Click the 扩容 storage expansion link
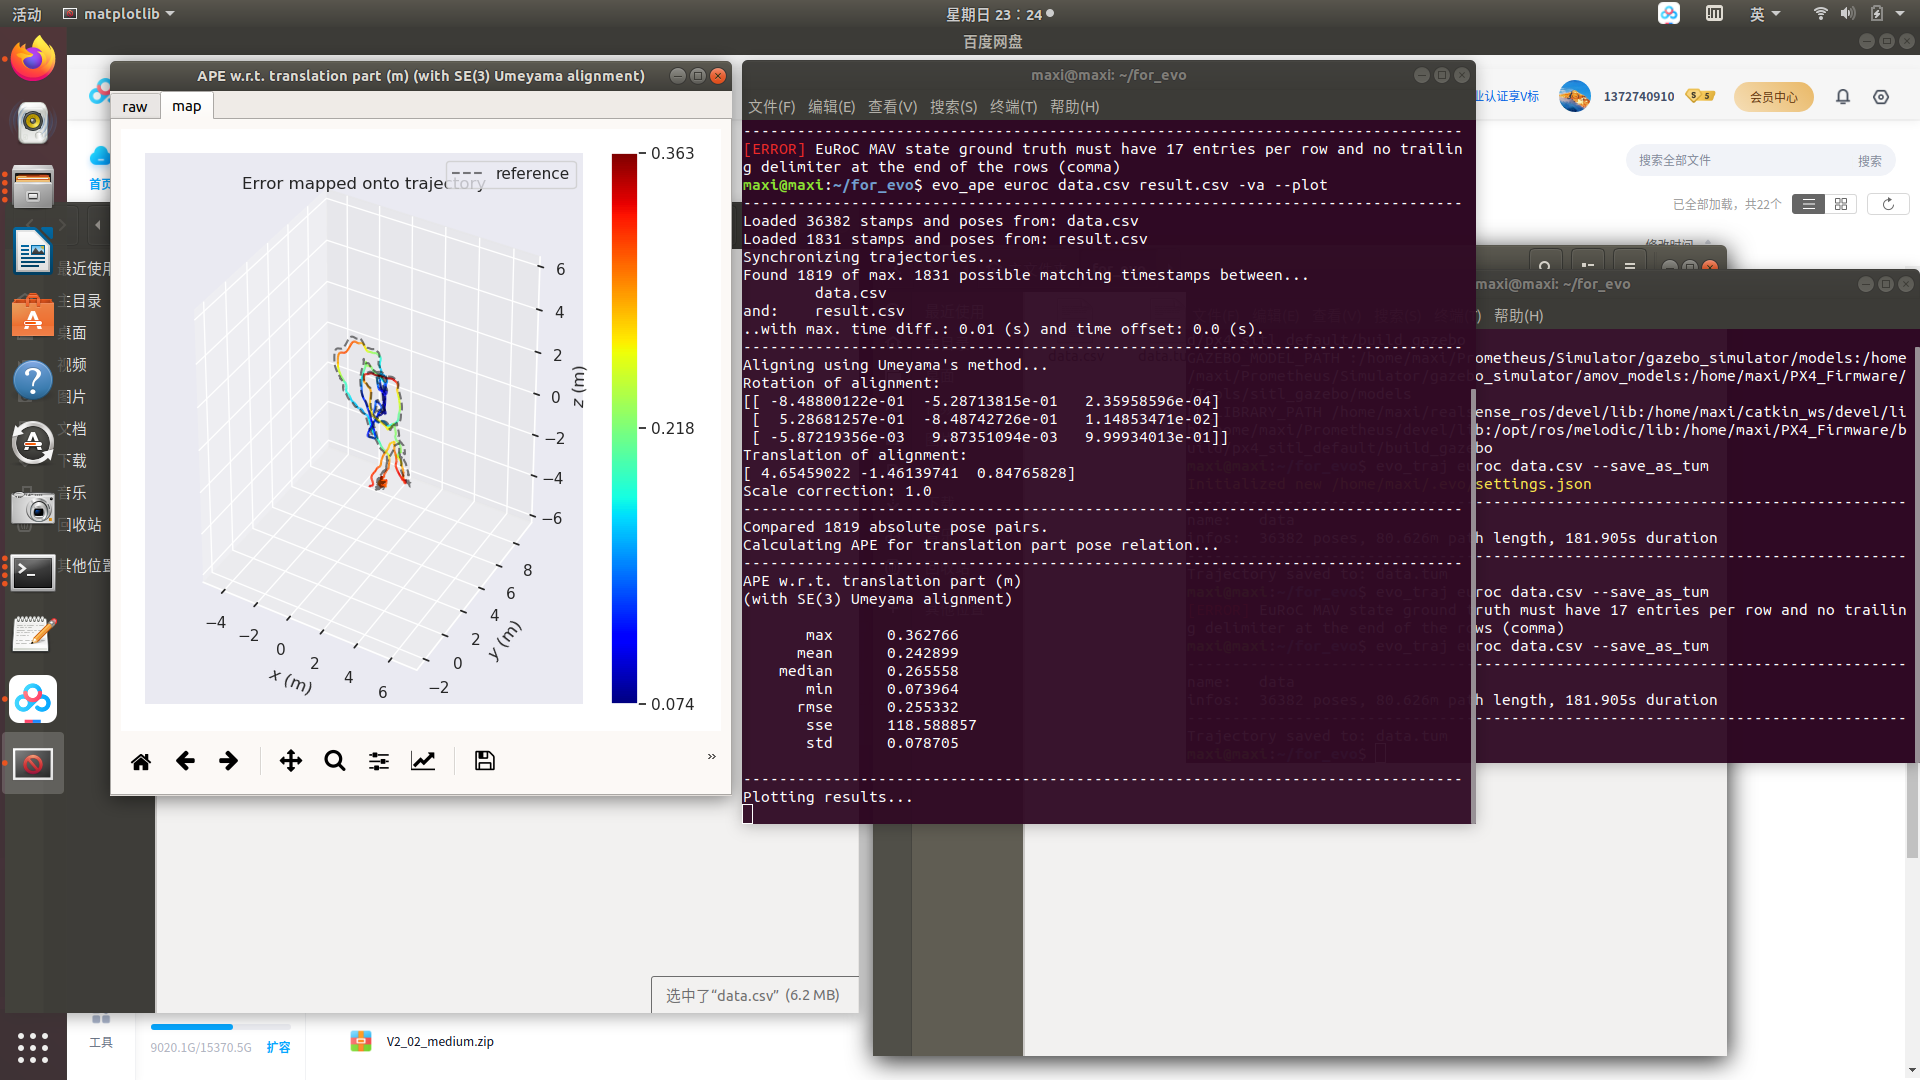 (278, 1047)
